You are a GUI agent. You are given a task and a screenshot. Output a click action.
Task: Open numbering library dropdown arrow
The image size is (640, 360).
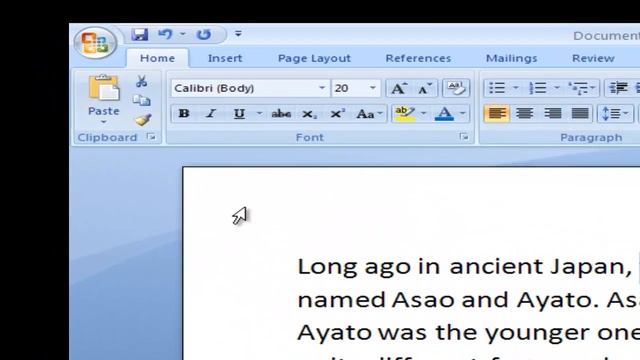[x=557, y=88]
